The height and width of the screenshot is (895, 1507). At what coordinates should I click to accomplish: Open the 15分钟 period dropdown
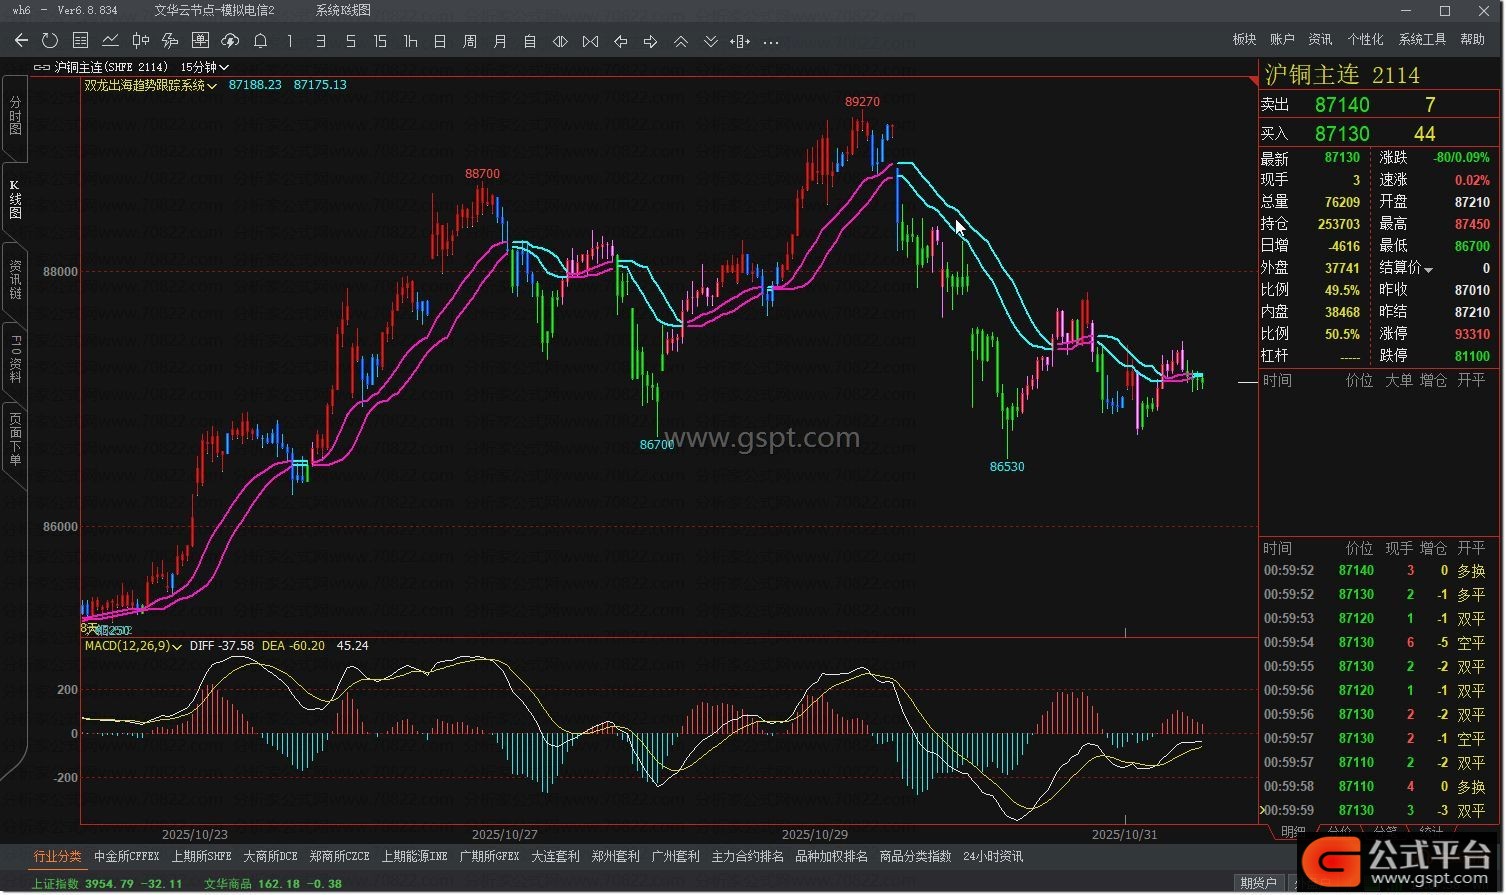click(x=204, y=67)
